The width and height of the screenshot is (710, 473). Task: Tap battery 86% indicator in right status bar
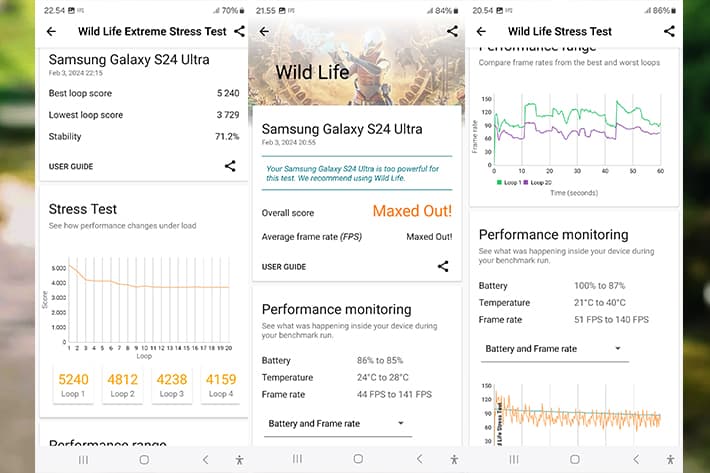(x=664, y=10)
